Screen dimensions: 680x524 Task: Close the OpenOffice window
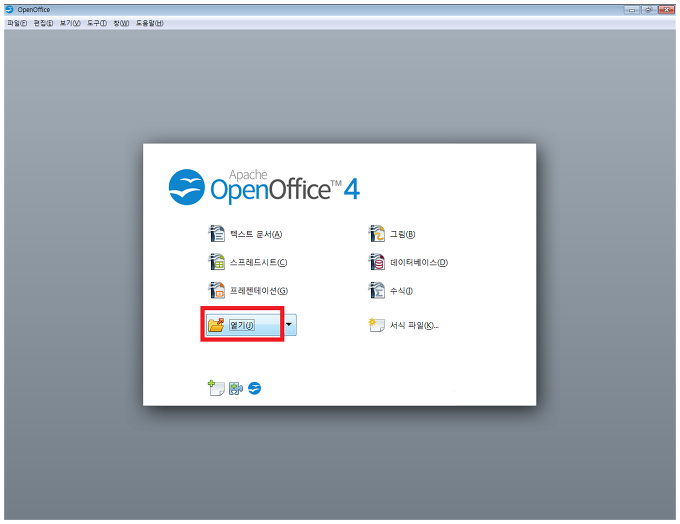(666, 10)
